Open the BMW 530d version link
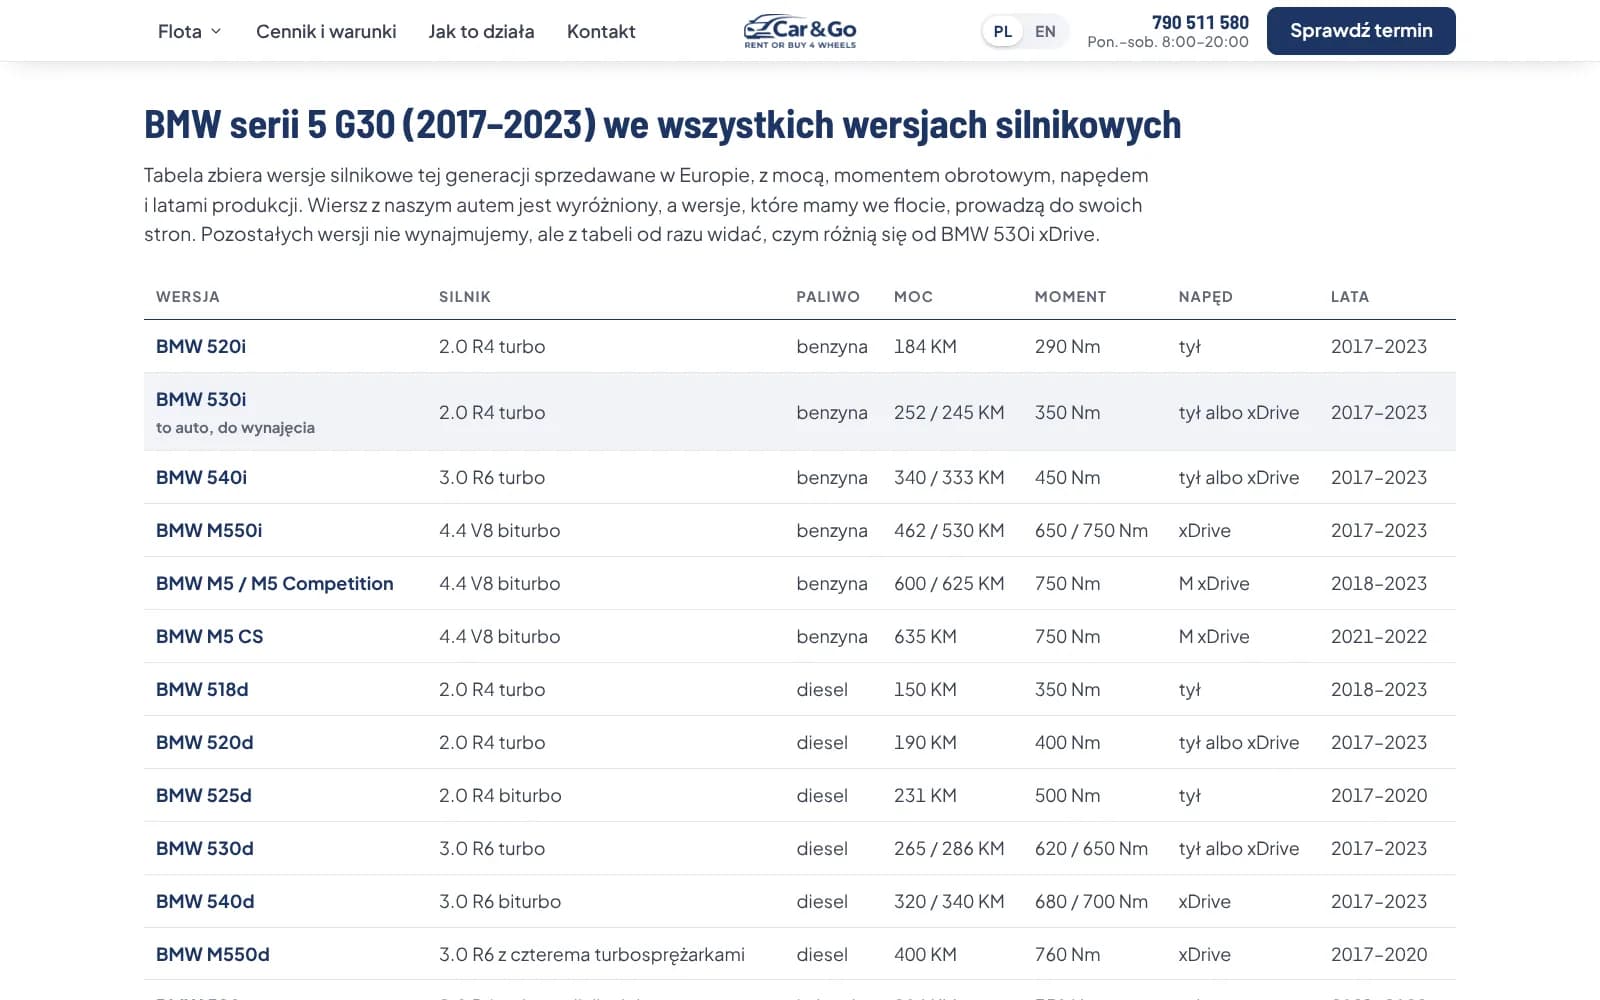Viewport: 1600px width, 1000px height. tap(205, 849)
